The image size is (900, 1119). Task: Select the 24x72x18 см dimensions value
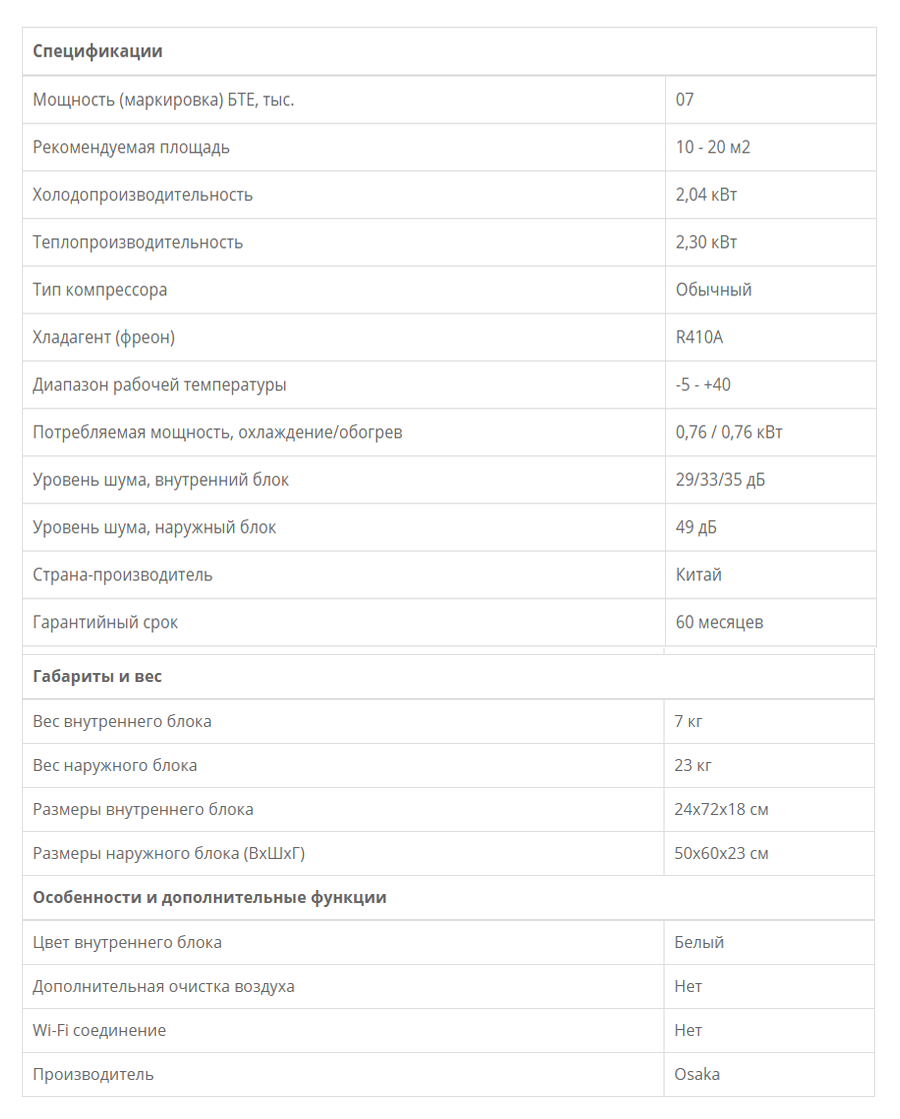(722, 810)
